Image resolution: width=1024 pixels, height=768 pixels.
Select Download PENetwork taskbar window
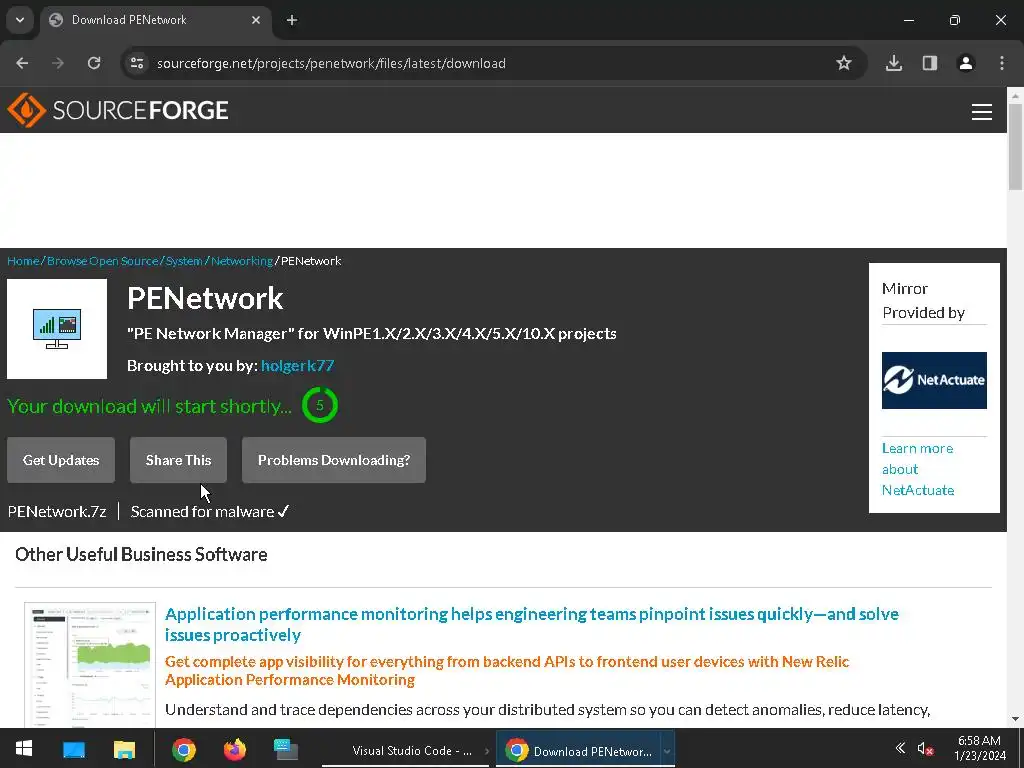coord(579,750)
